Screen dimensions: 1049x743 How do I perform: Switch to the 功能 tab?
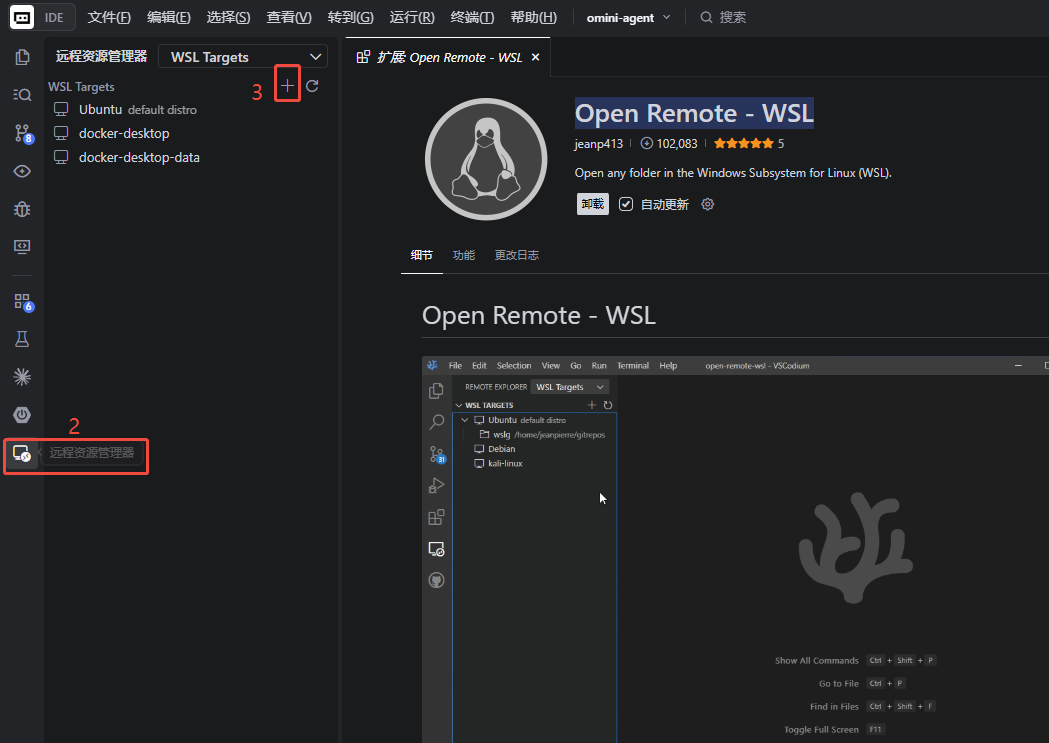(x=464, y=255)
